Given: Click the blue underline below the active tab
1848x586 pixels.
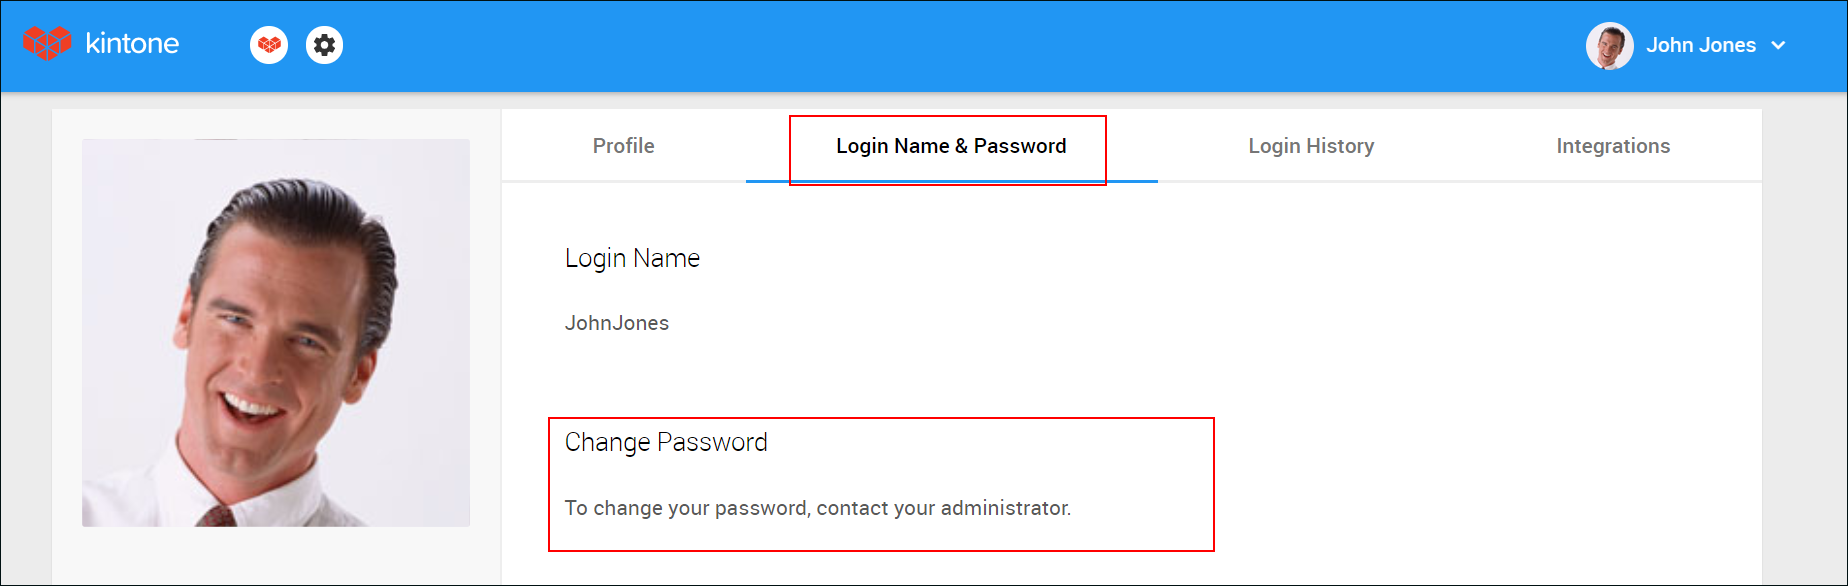Looking at the screenshot, I should tap(950, 181).
